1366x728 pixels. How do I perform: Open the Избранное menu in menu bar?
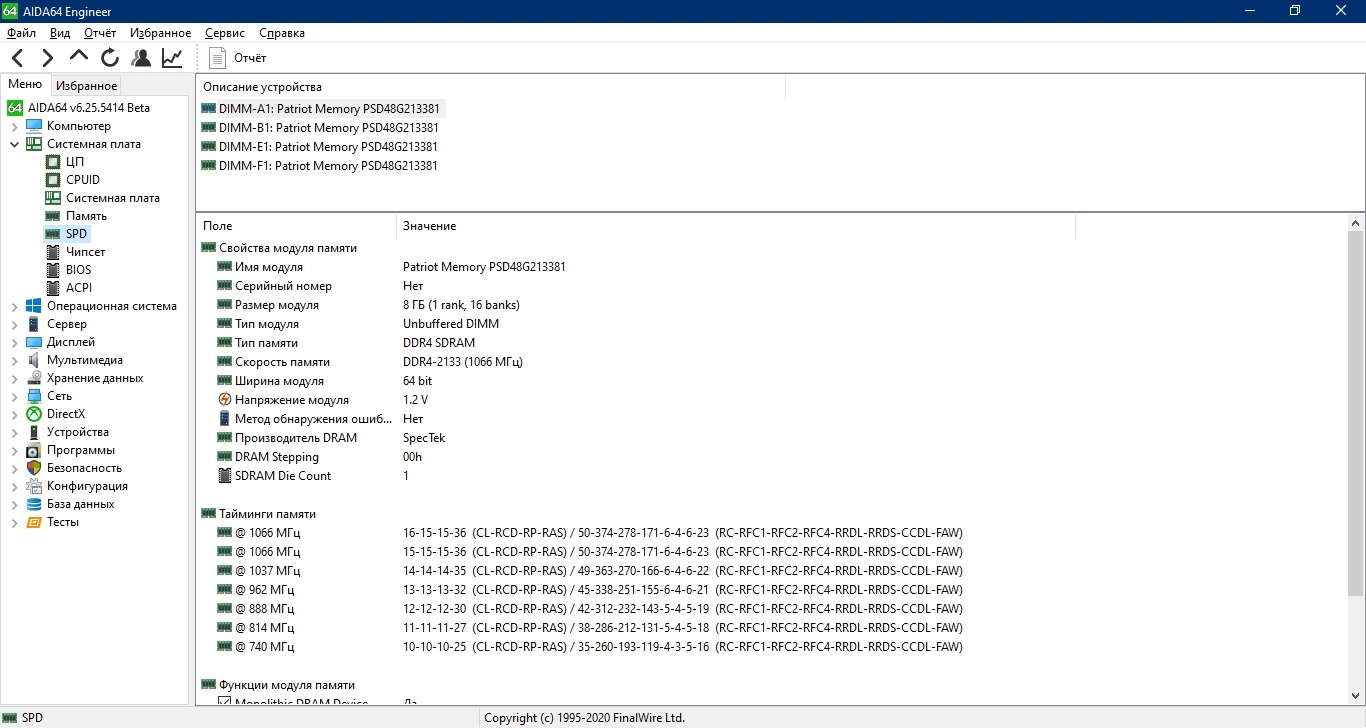160,33
